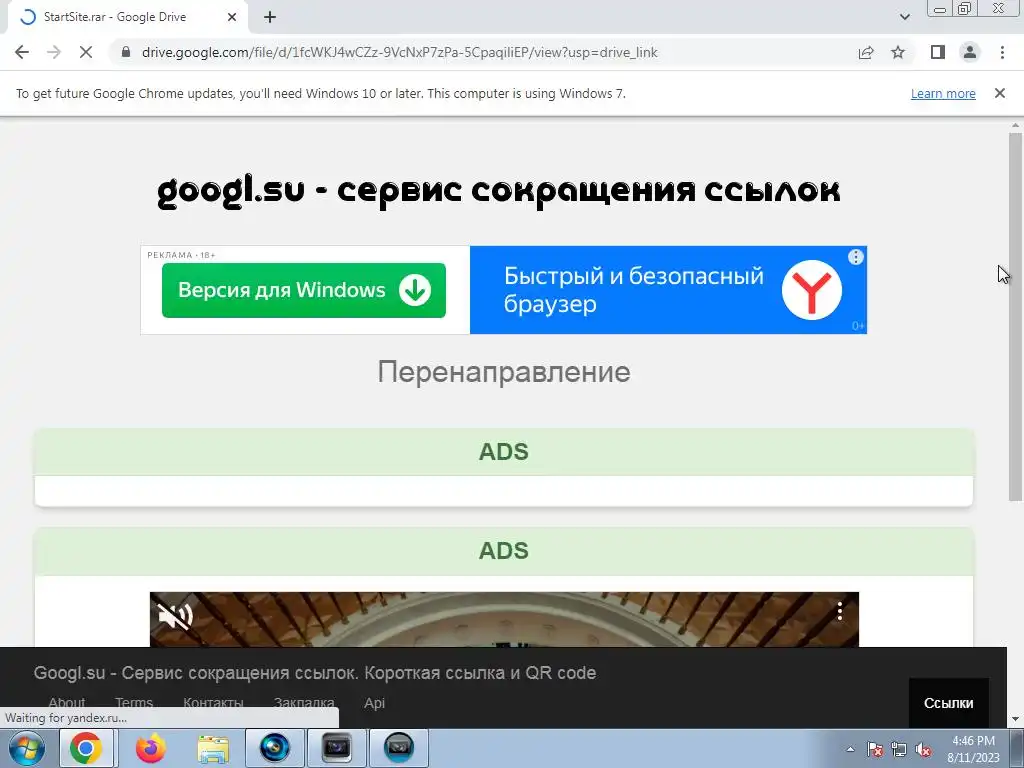
Task: Open the Chrome profile avatar
Action: [x=970, y=52]
